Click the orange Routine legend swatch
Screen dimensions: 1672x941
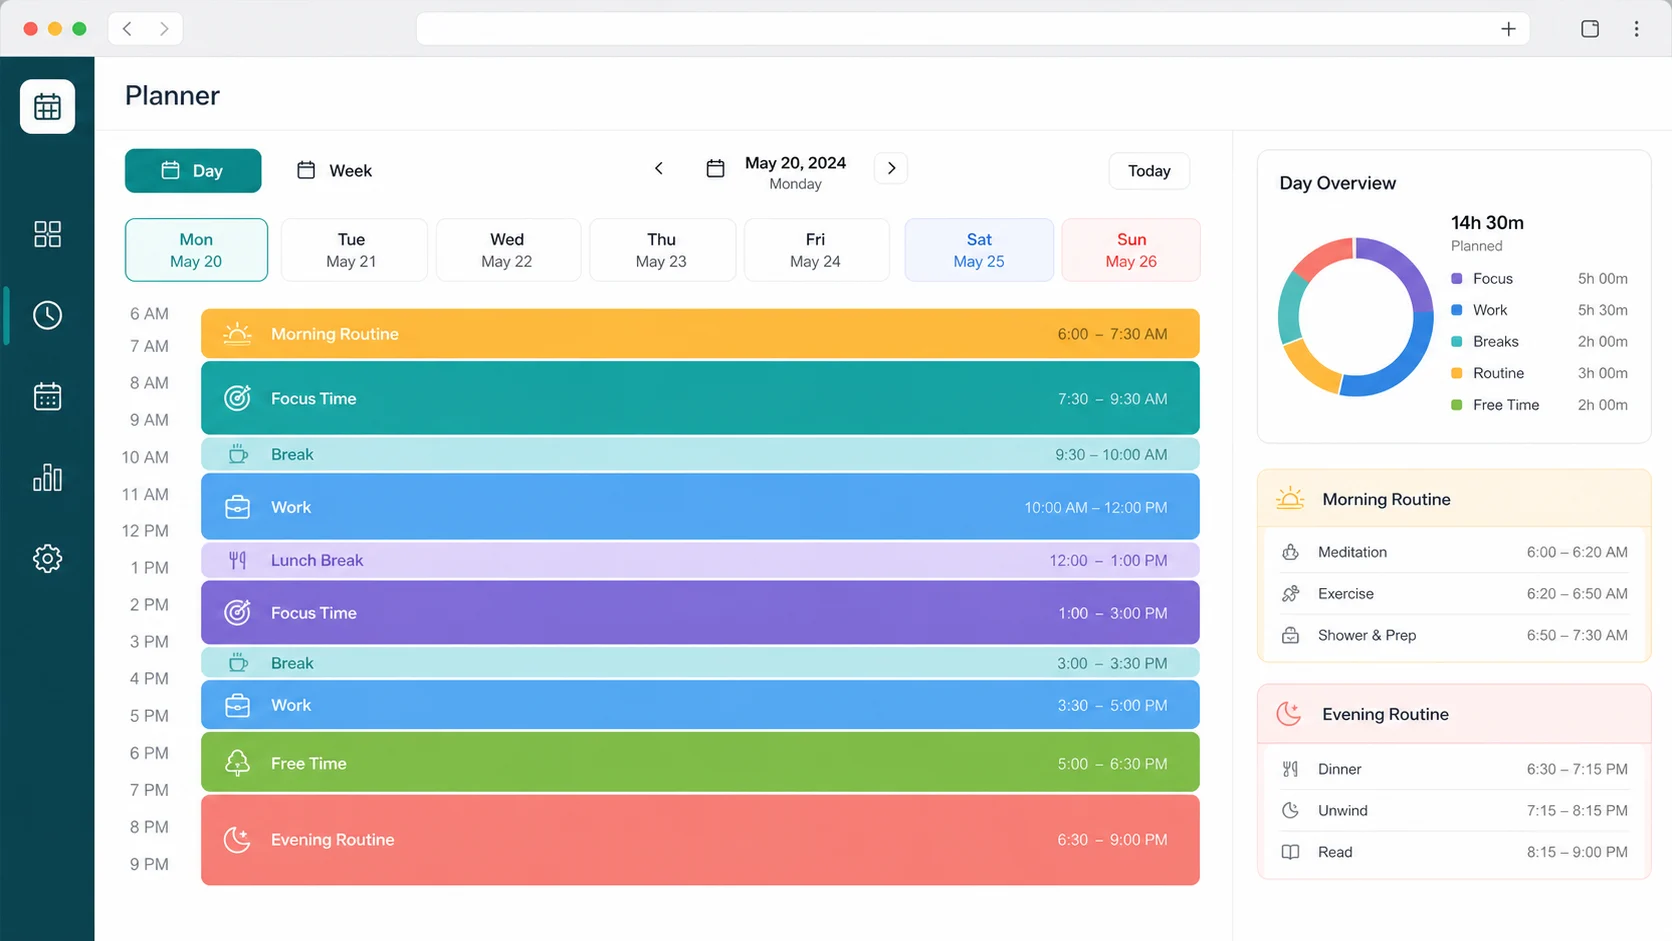pyautogui.click(x=1456, y=373)
